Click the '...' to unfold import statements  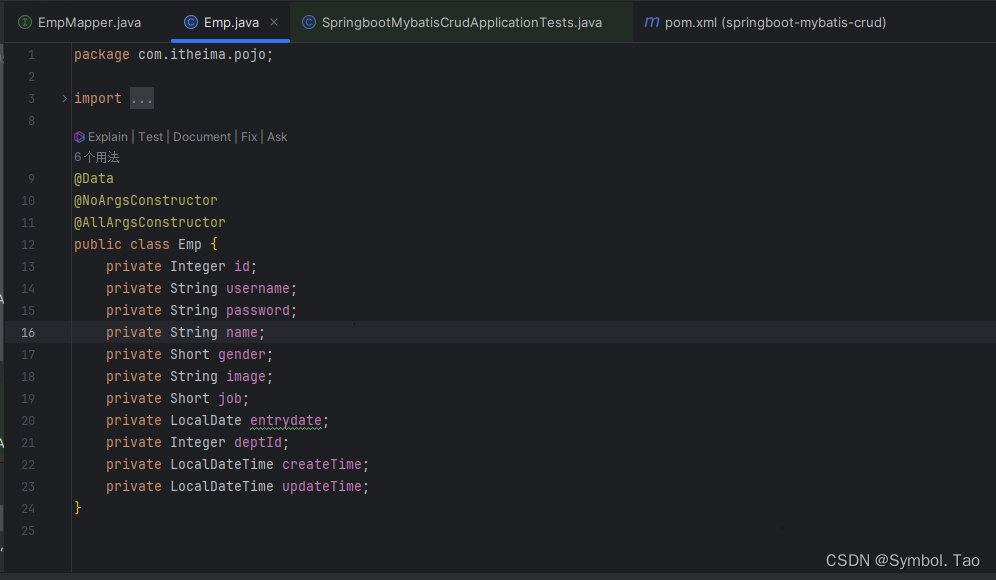pos(141,98)
